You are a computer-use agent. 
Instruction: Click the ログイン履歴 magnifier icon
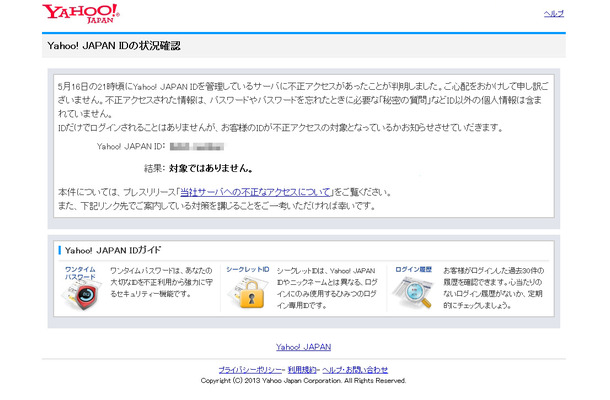point(413,292)
